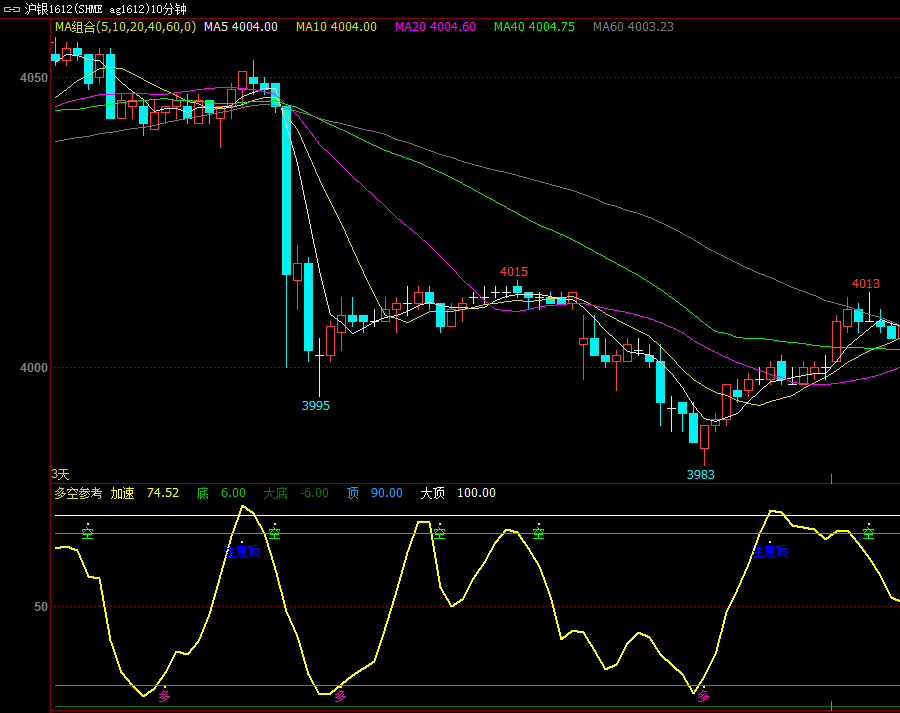The width and height of the screenshot is (900, 713).
Task: Click the rightmost green 空 signal marker
Action: [x=869, y=533]
